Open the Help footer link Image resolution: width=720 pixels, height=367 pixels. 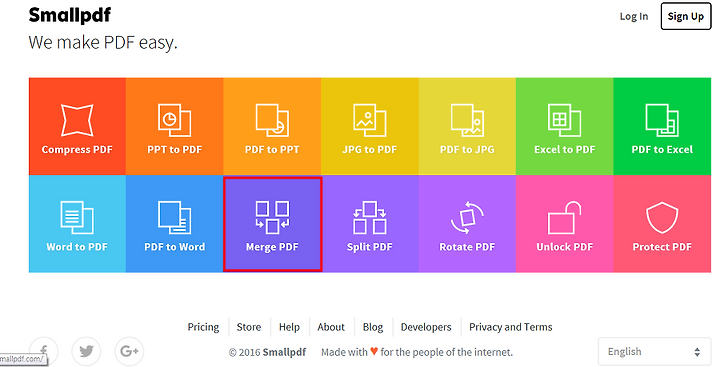[x=289, y=327]
